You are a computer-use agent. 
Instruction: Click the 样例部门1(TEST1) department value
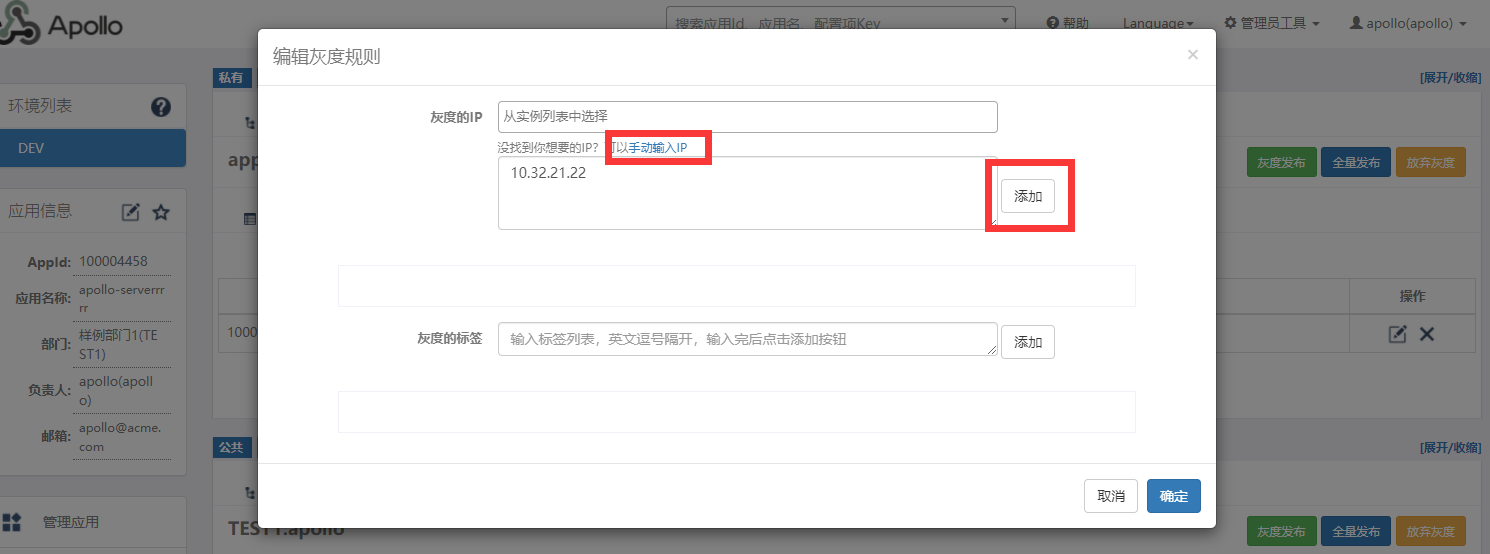tap(118, 344)
